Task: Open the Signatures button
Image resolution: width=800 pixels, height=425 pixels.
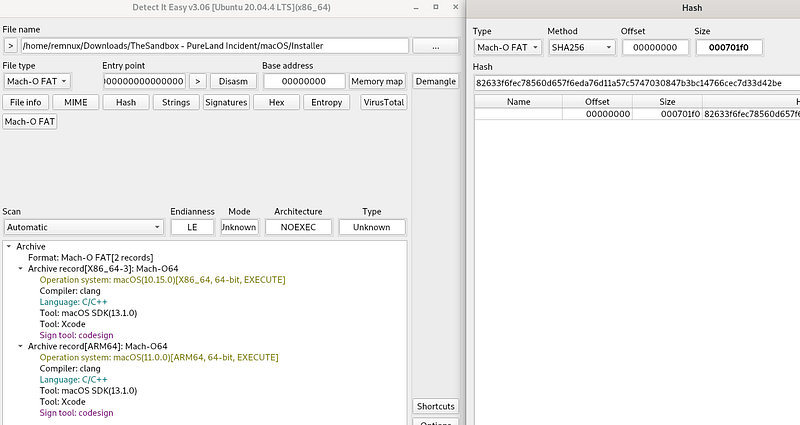Action: 226,102
